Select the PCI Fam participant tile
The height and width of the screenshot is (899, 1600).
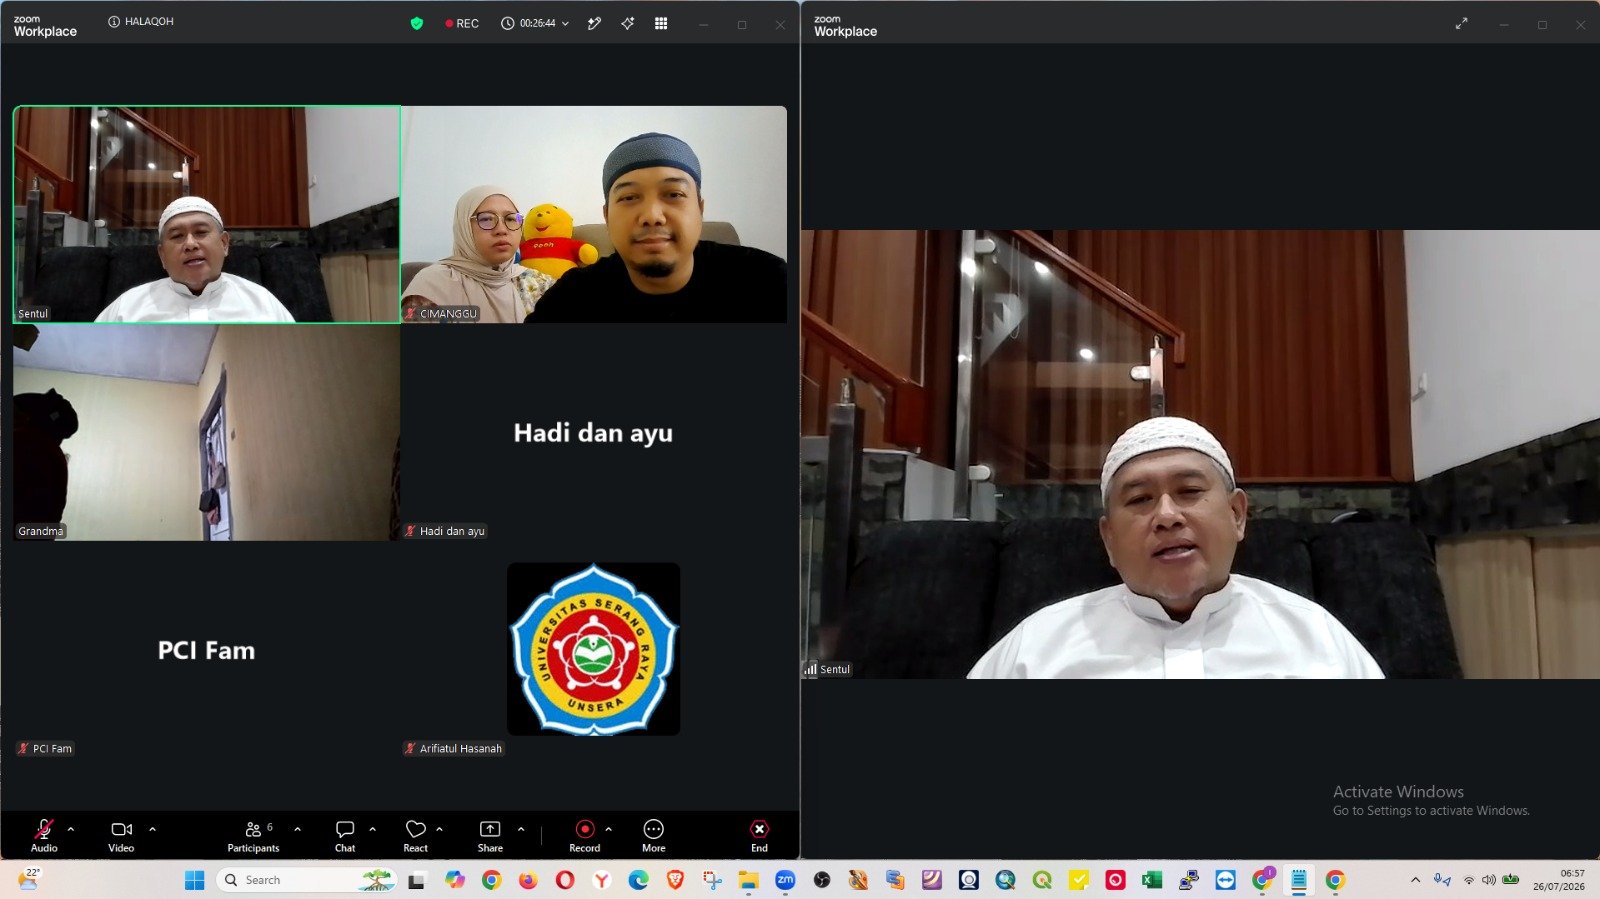coord(207,650)
